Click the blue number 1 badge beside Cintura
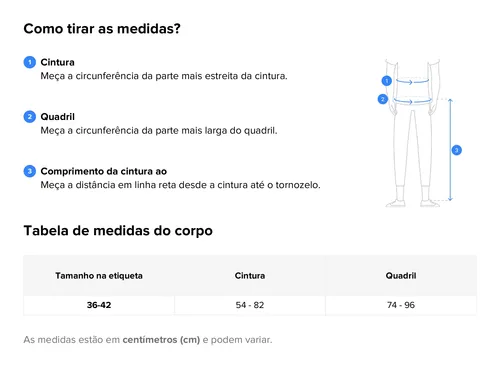Image resolution: width=500 pixels, height=368 pixels. [30, 62]
